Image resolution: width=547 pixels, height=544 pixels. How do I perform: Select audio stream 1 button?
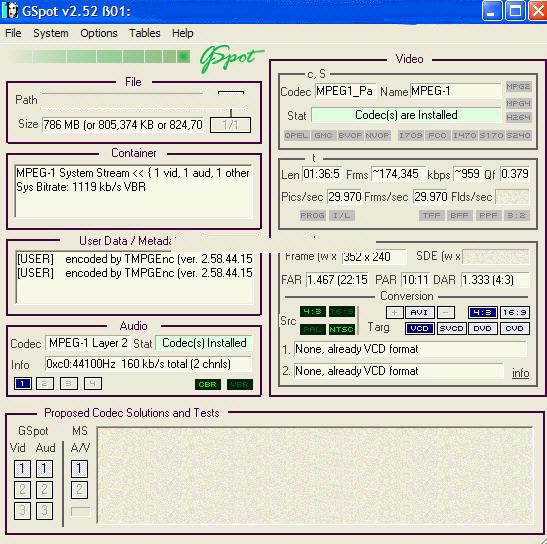pyautogui.click(x=23, y=384)
